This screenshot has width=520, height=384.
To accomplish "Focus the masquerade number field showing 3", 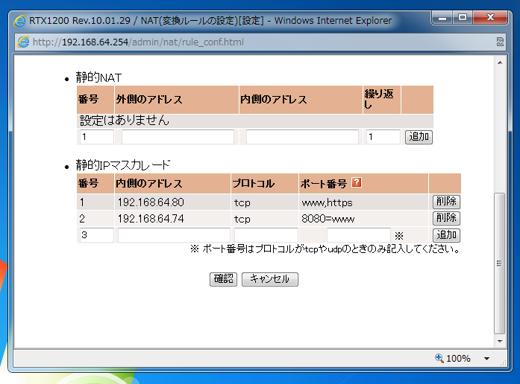I will tap(97, 235).
